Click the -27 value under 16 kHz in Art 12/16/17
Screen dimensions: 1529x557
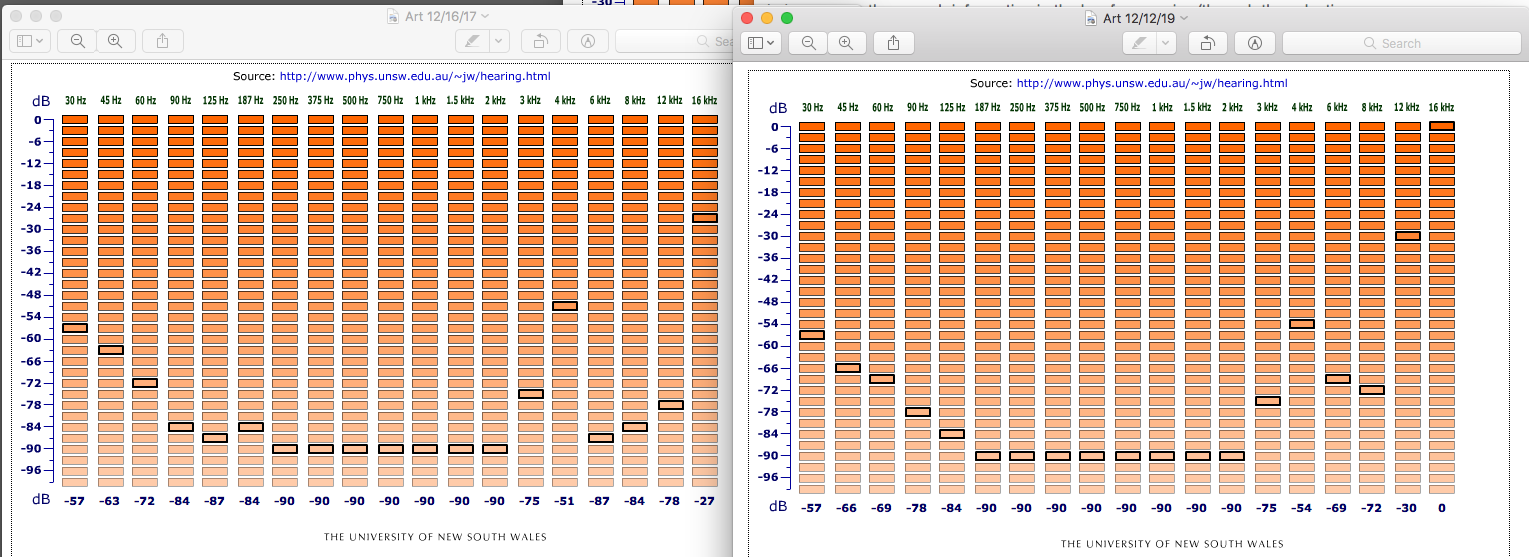[704, 500]
